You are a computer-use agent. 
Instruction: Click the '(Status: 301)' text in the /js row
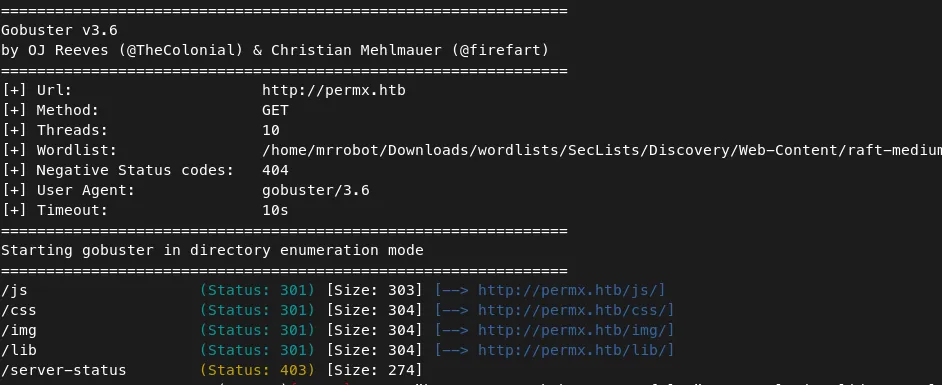point(257,290)
